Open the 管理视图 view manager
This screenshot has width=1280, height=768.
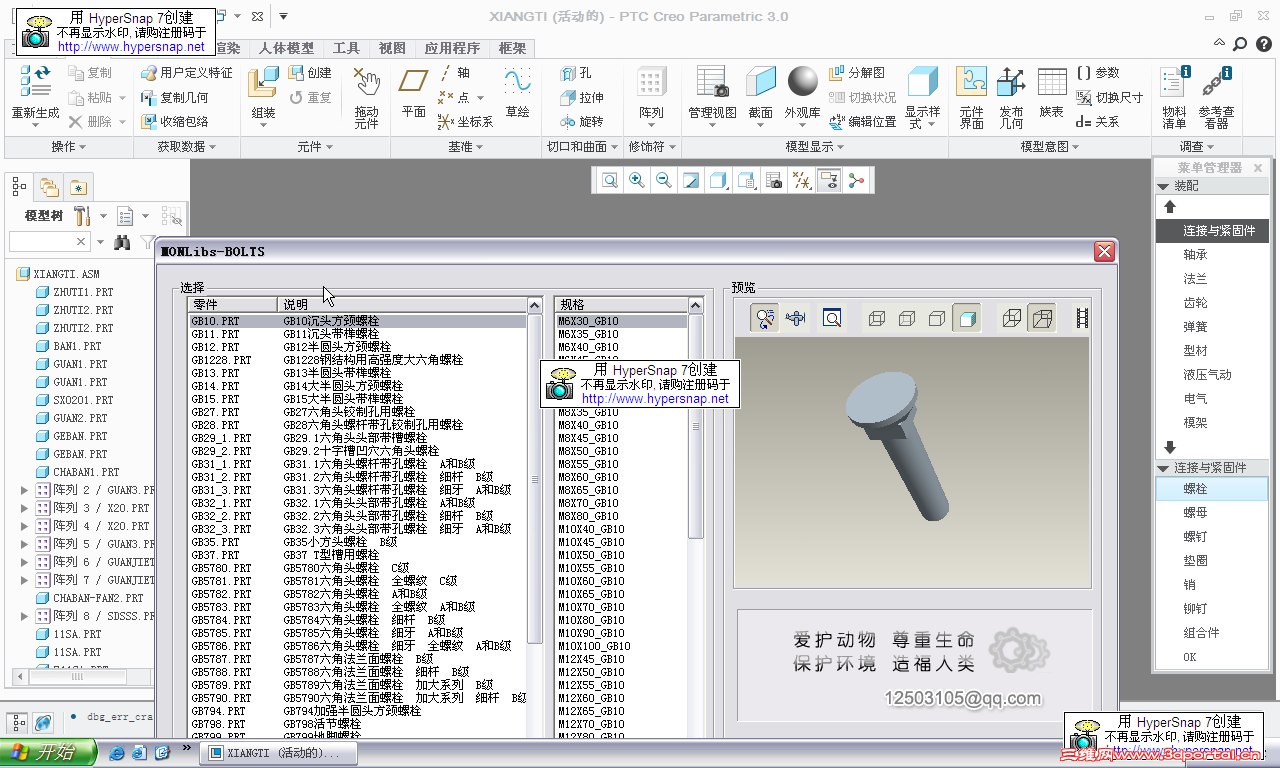point(712,81)
